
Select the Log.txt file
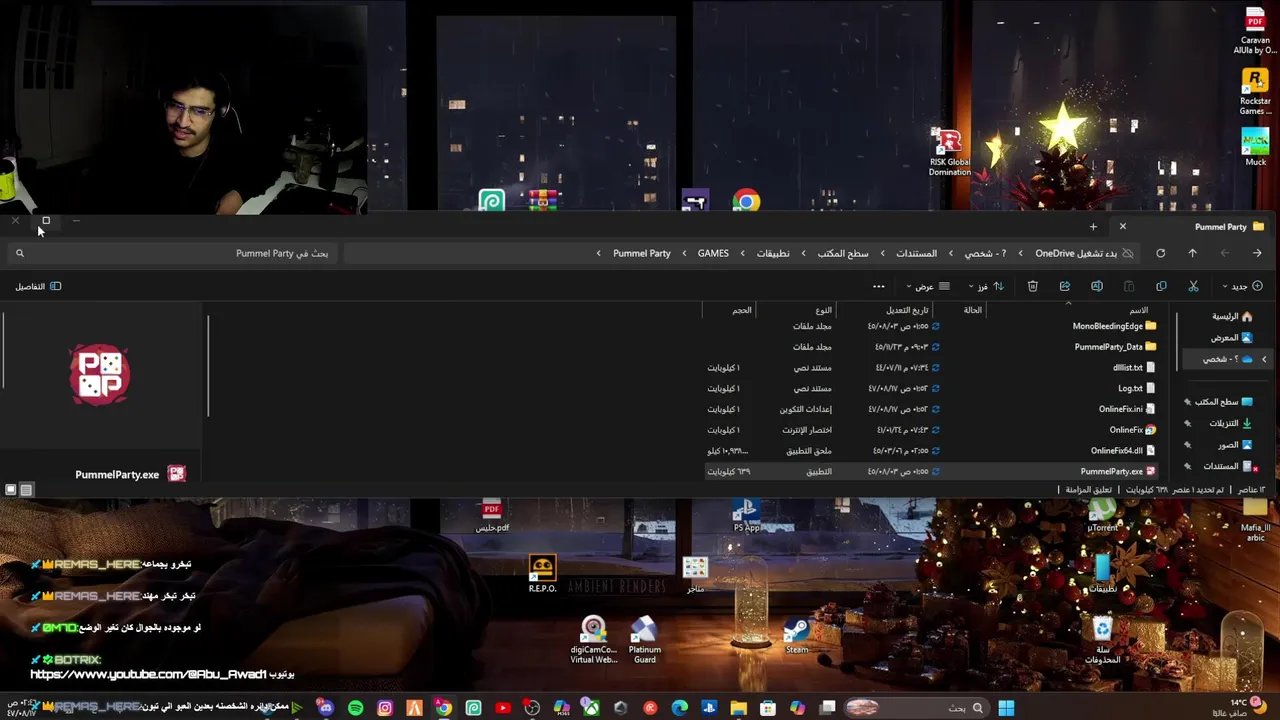tap(1137, 389)
